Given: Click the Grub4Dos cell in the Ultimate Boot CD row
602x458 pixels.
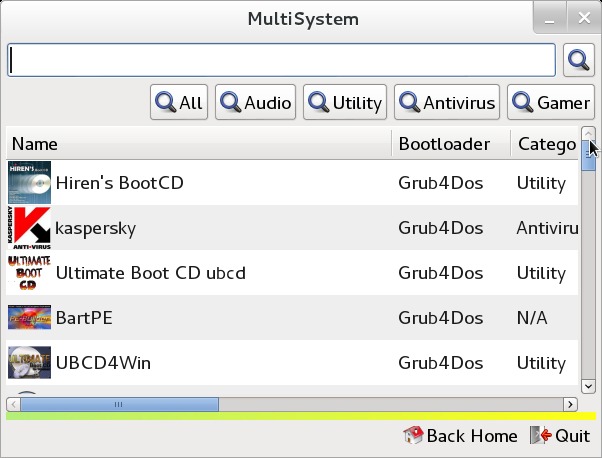Looking at the screenshot, I should (441, 273).
